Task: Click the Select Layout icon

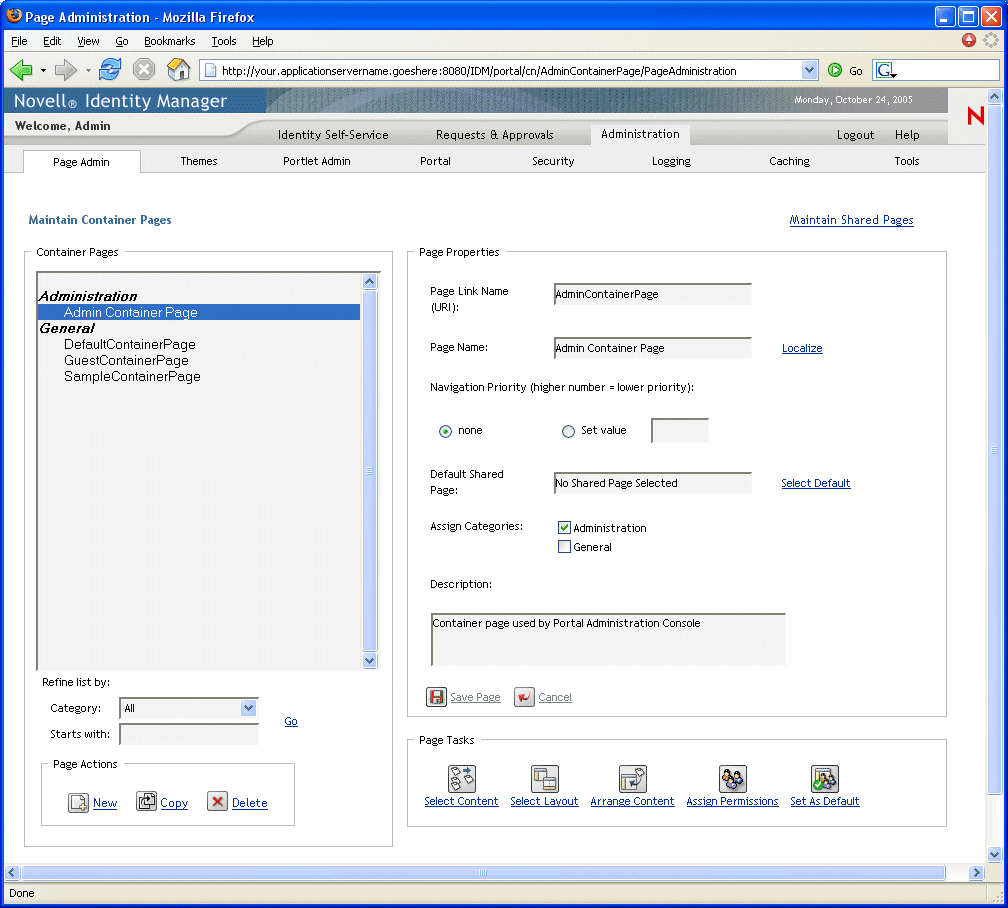Action: [544, 779]
